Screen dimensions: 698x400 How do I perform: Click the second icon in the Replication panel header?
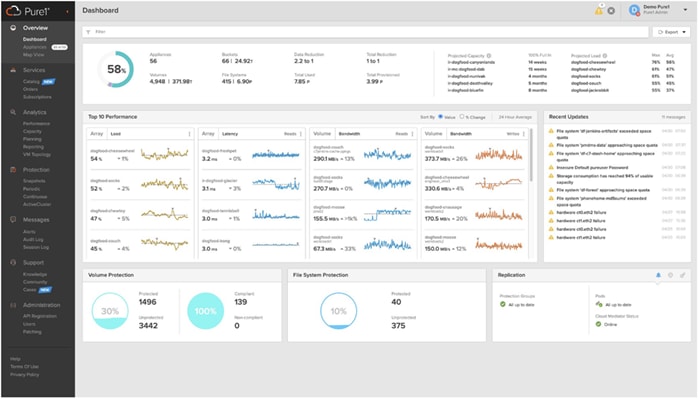coord(670,275)
